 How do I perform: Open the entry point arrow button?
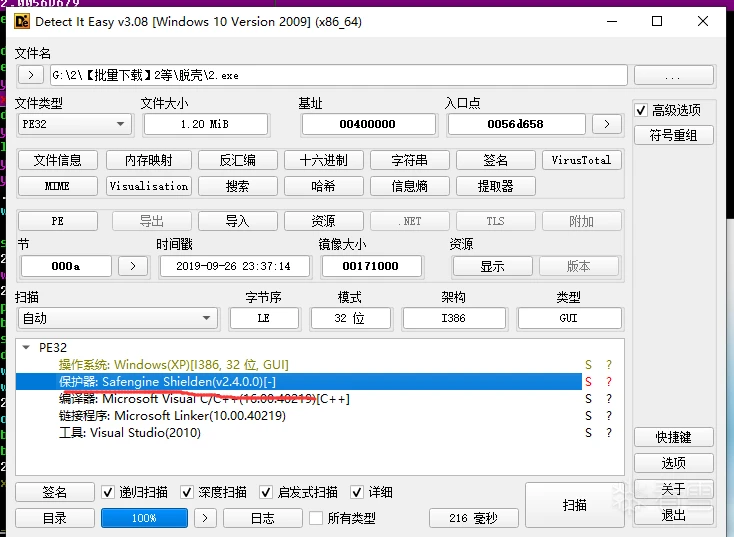(x=607, y=124)
